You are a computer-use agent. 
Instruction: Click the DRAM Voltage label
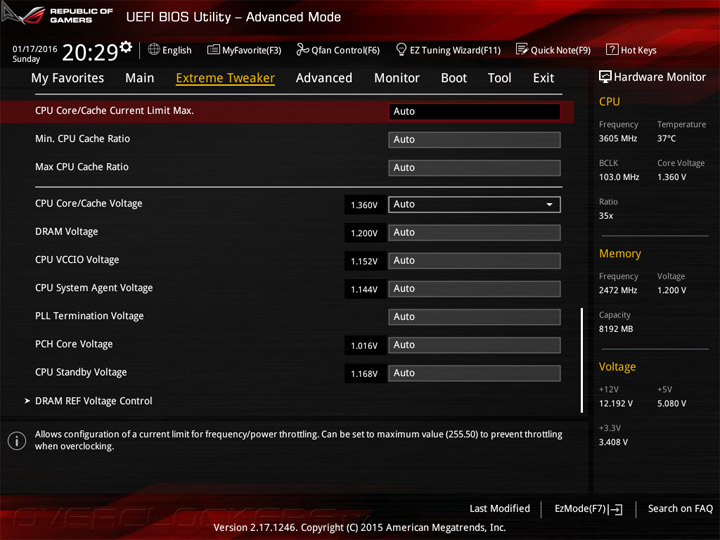tap(67, 231)
